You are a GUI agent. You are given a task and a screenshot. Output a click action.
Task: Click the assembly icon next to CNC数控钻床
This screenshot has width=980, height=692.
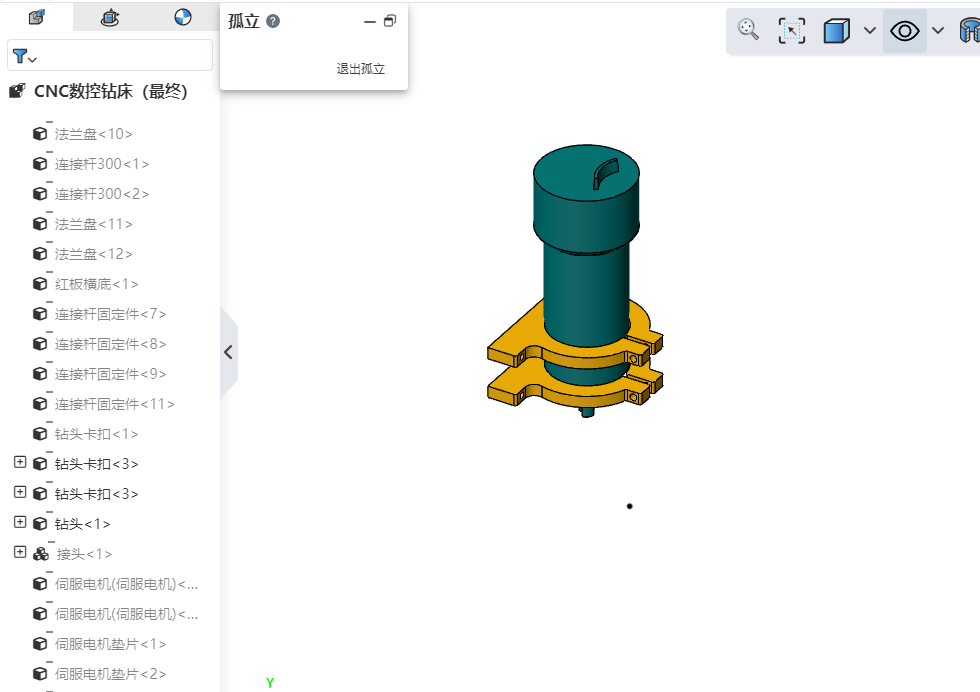(x=18, y=91)
